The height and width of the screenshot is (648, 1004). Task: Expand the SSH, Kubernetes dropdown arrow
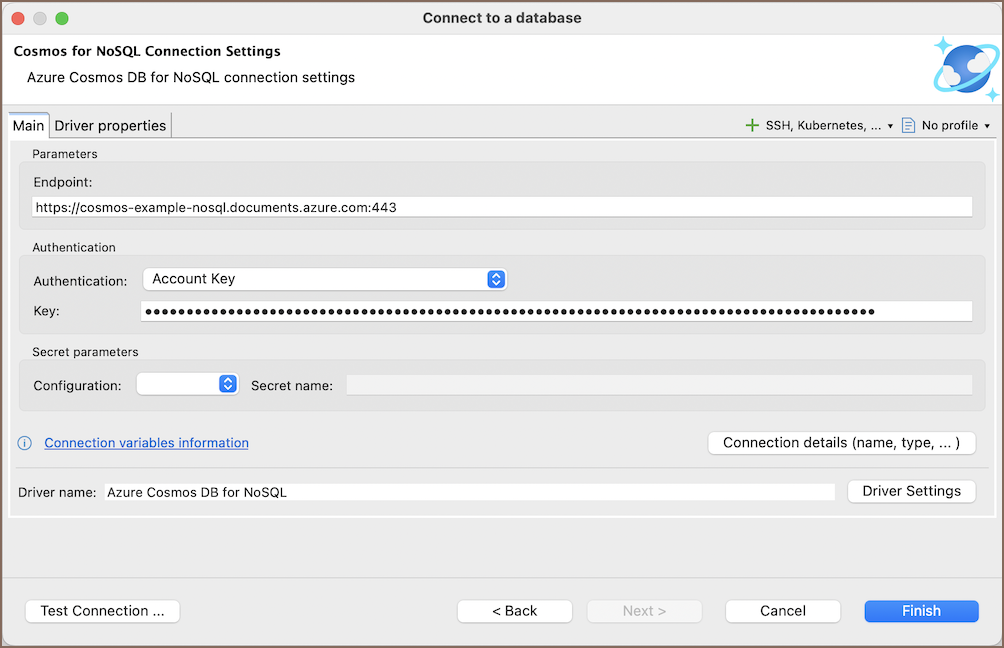click(890, 126)
